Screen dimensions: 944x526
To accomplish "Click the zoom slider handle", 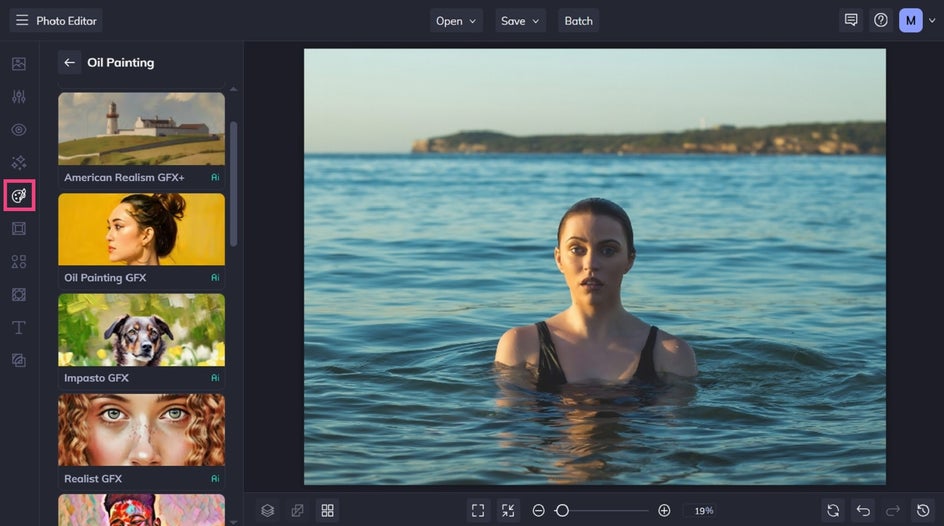I will pos(562,510).
